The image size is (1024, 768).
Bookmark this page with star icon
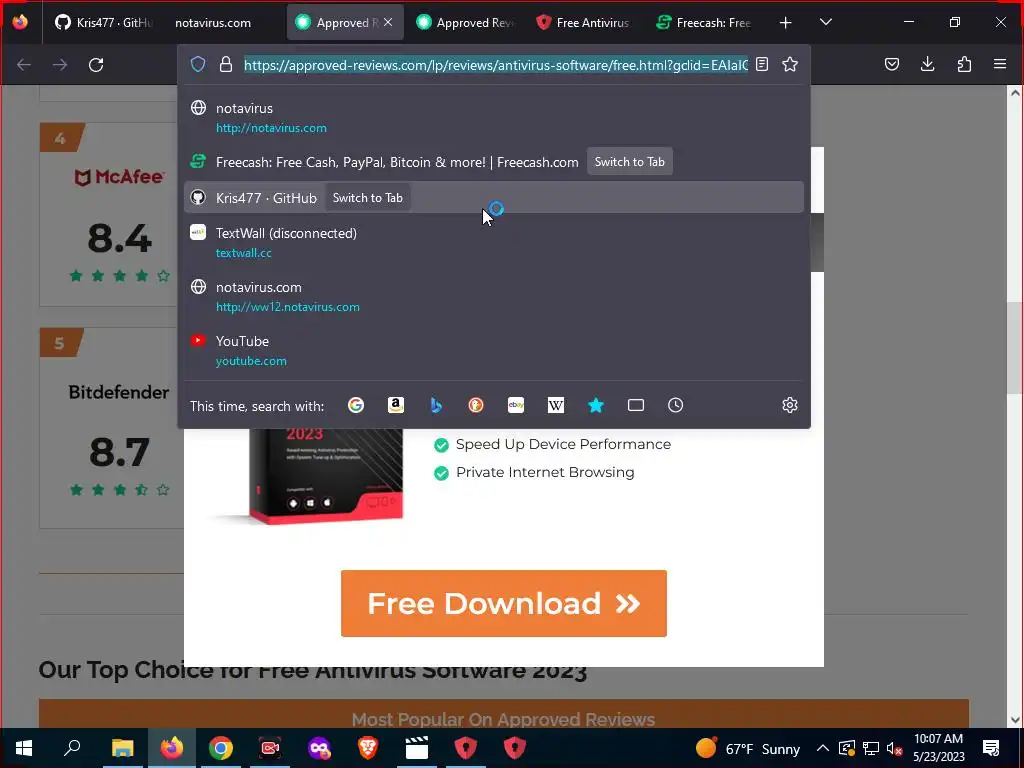pyautogui.click(x=790, y=64)
